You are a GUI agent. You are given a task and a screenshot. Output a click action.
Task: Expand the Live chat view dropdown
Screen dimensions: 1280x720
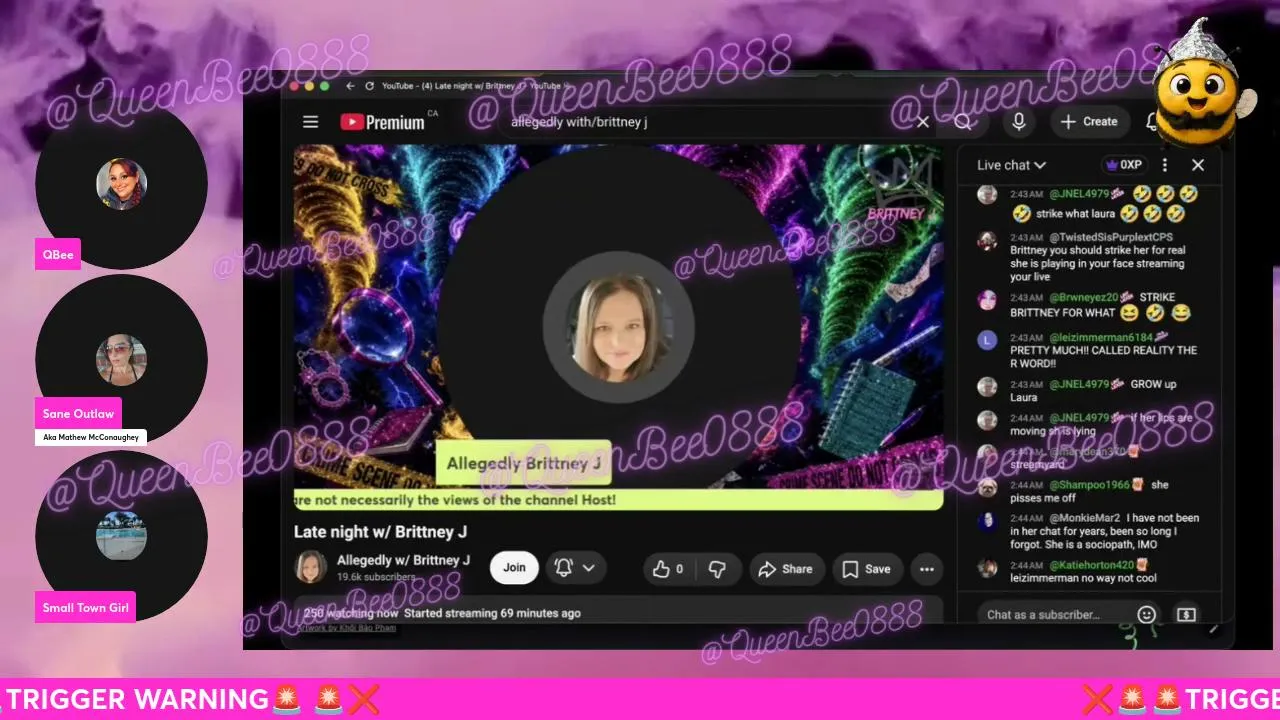click(1011, 165)
